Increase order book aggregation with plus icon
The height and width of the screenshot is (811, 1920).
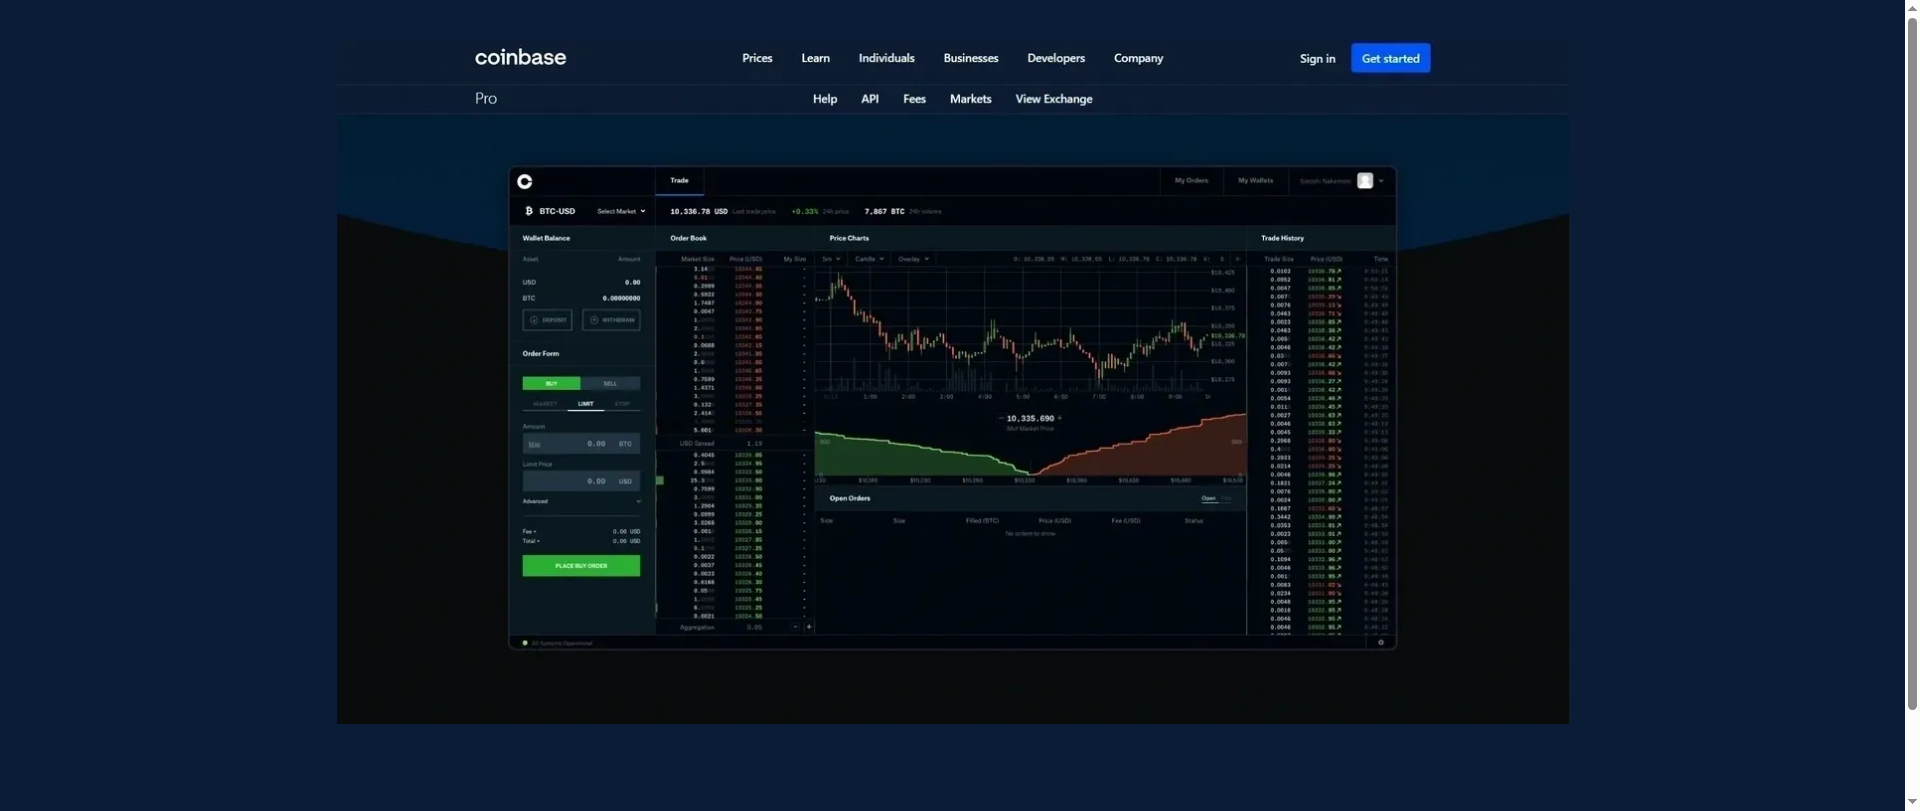point(809,627)
